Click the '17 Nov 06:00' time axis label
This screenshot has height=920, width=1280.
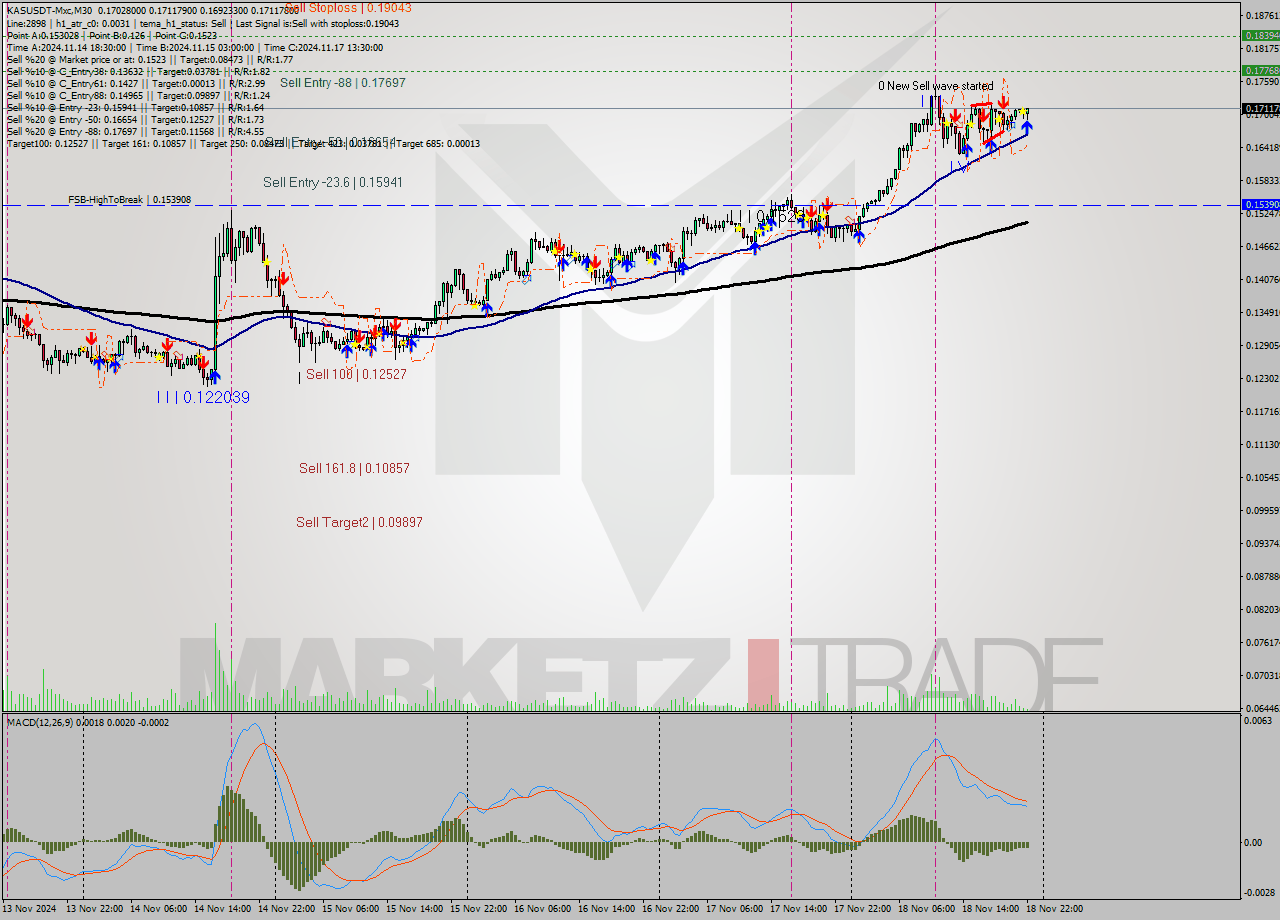pyautogui.click(x=736, y=909)
